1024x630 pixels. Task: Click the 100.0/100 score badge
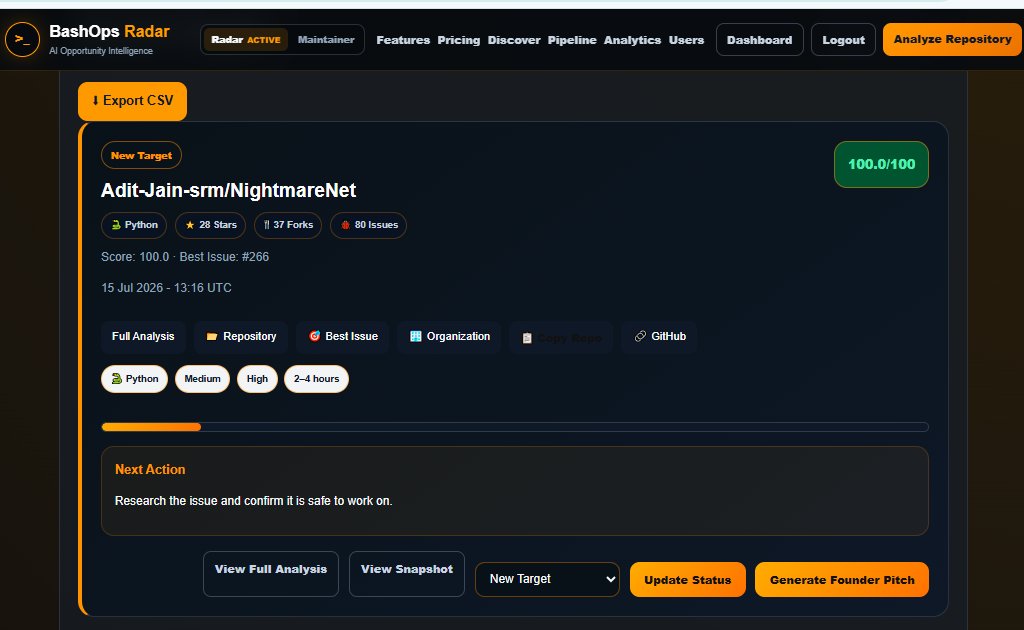[x=881, y=165]
